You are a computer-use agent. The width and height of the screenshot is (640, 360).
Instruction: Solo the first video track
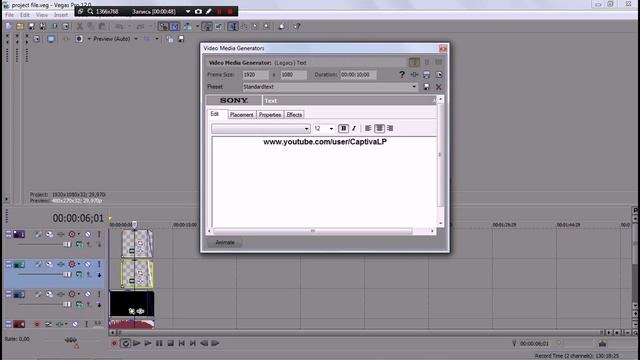click(99, 234)
